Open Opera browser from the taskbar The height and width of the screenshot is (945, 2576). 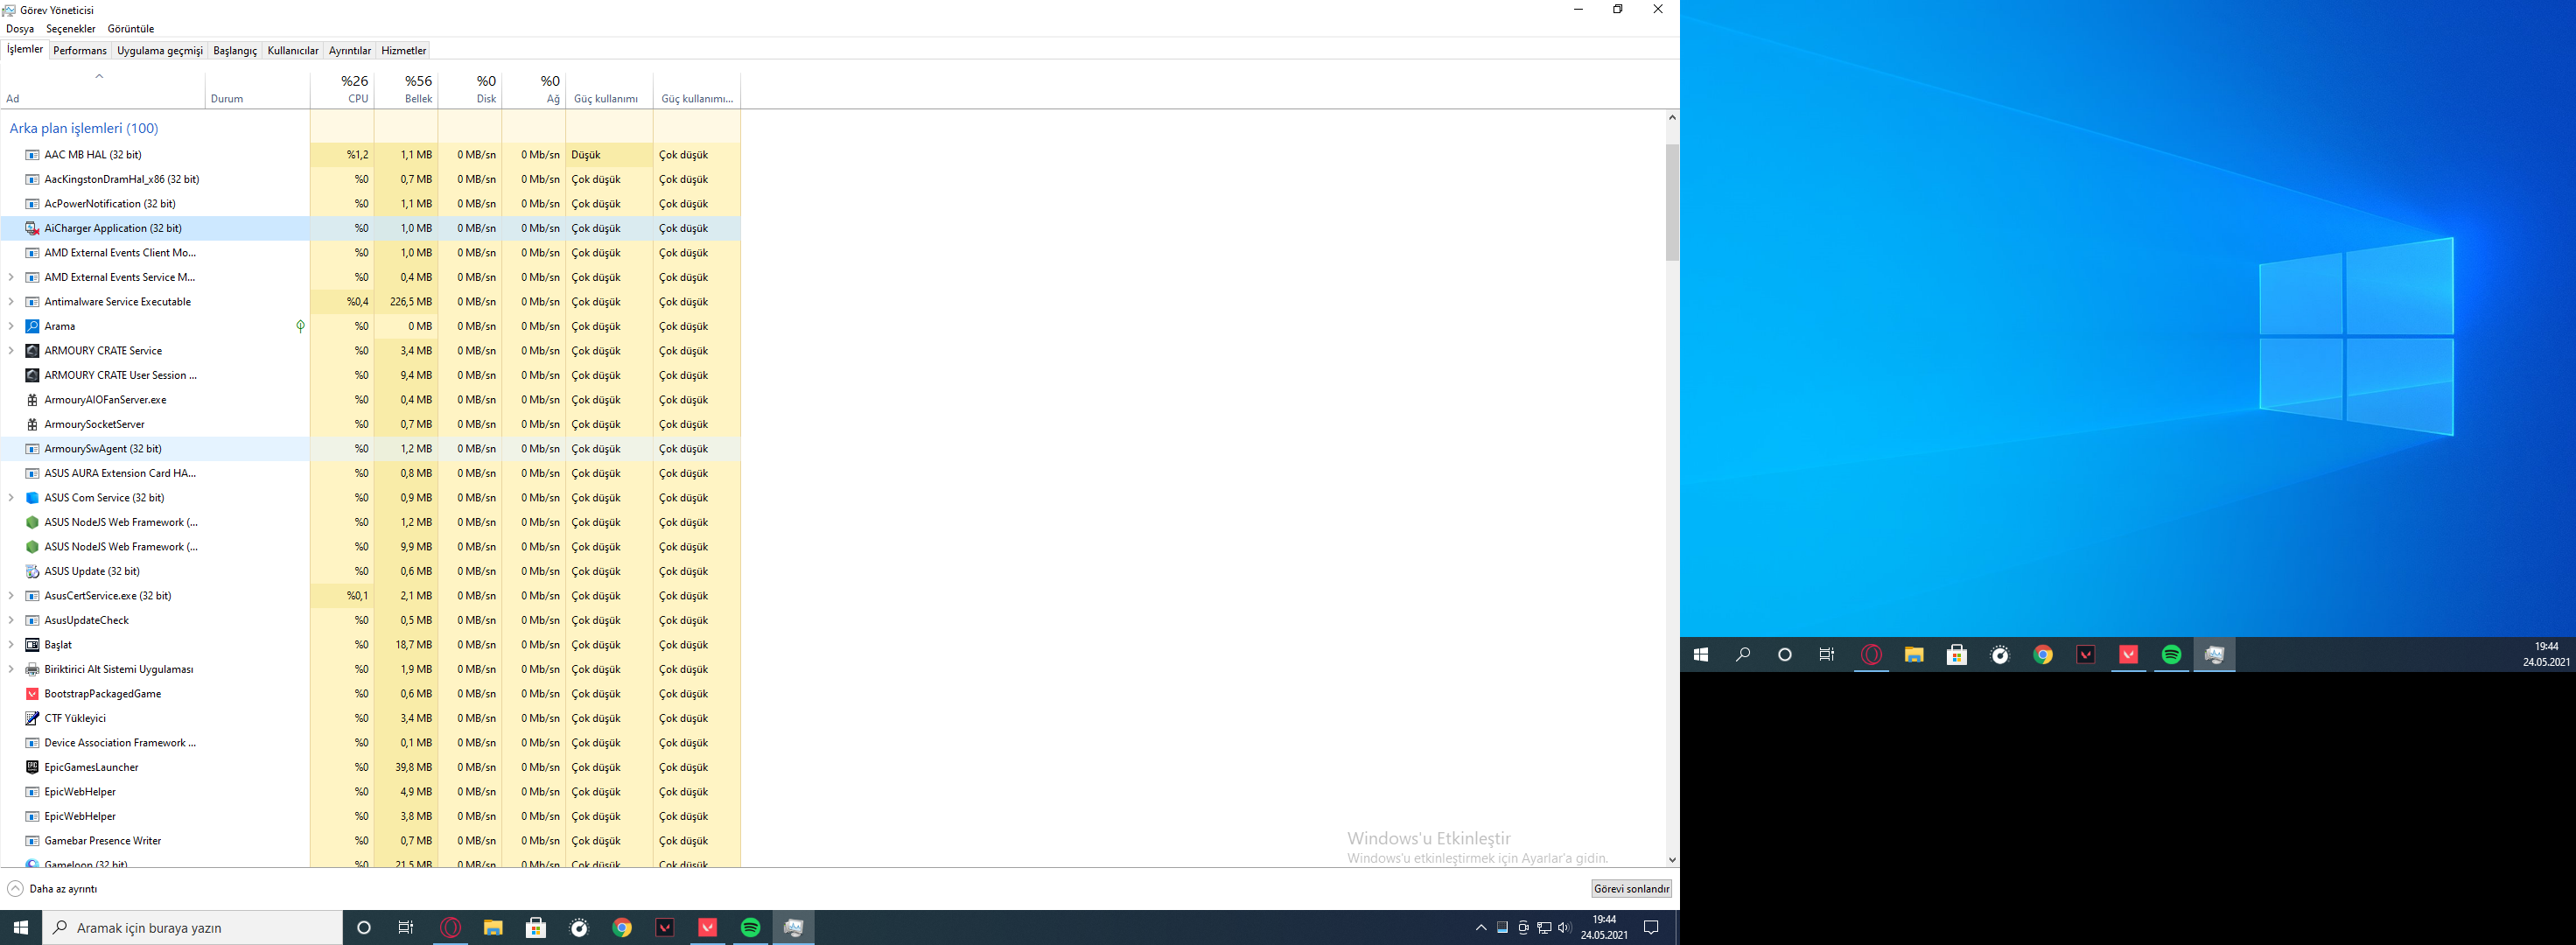(x=451, y=928)
